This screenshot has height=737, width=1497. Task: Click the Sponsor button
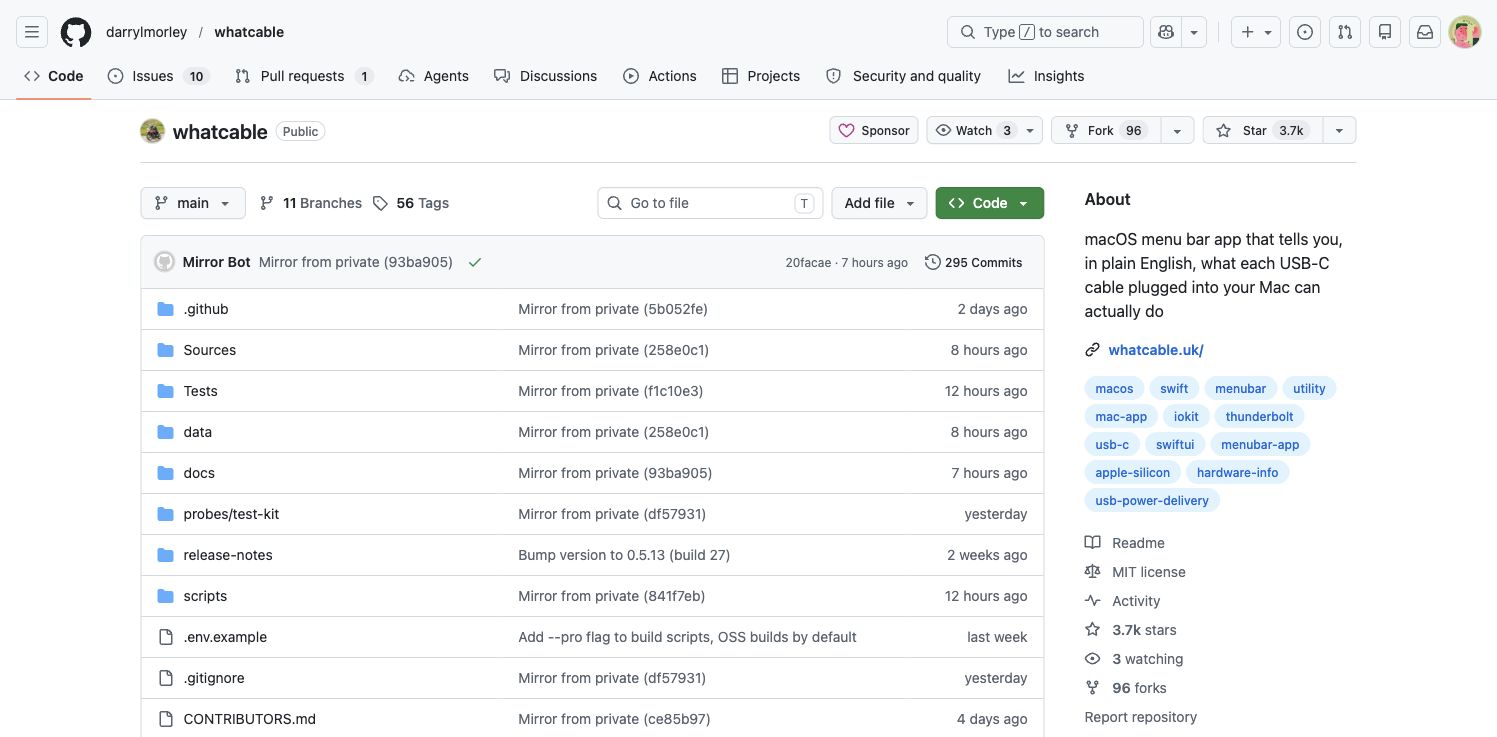(874, 131)
